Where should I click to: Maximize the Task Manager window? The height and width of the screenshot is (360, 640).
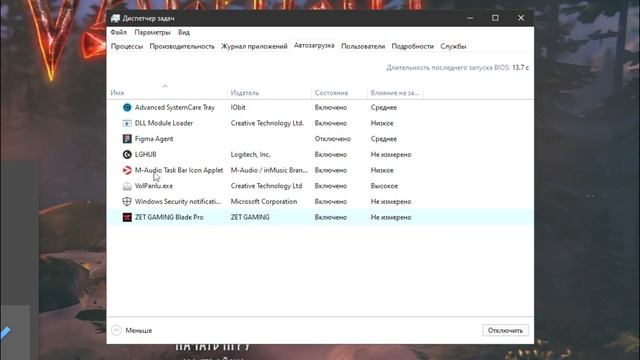point(495,18)
